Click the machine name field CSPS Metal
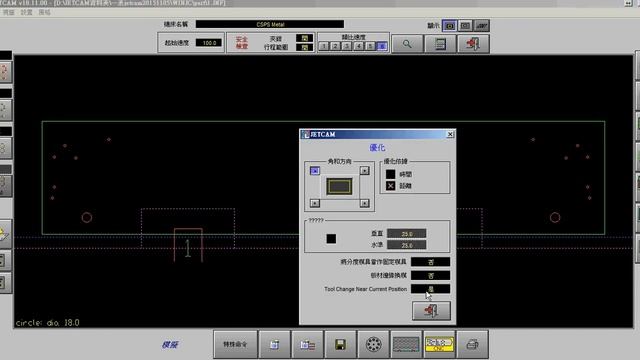 tap(270, 24)
